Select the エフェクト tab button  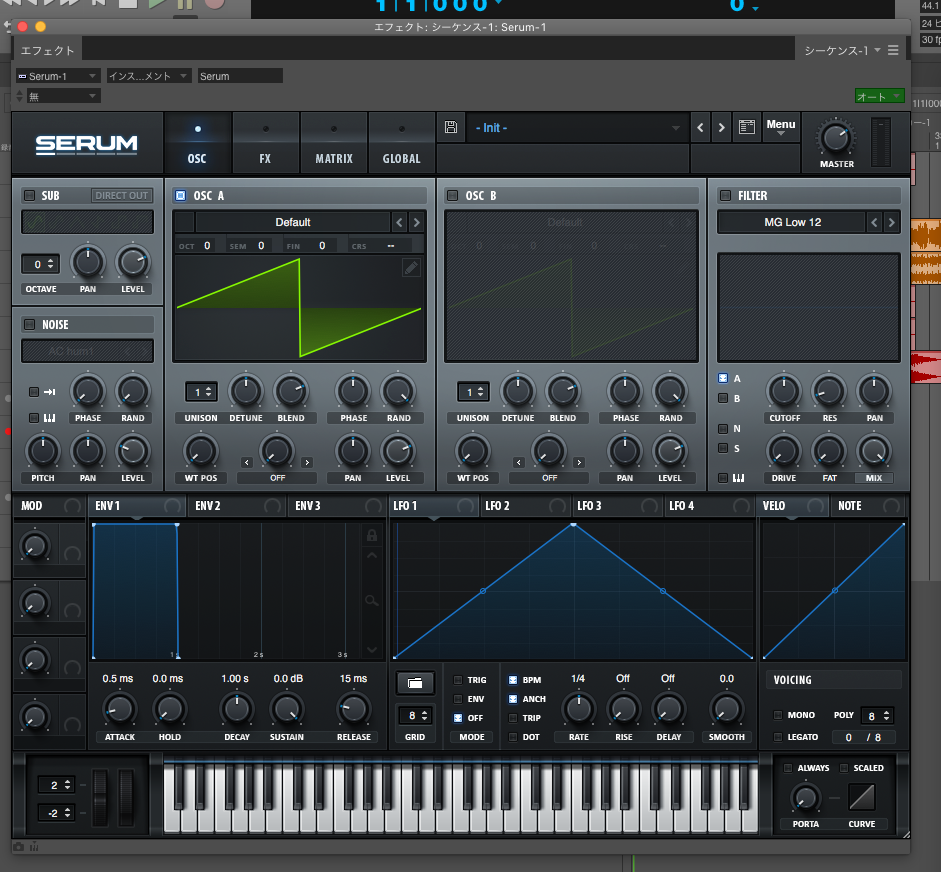48,50
